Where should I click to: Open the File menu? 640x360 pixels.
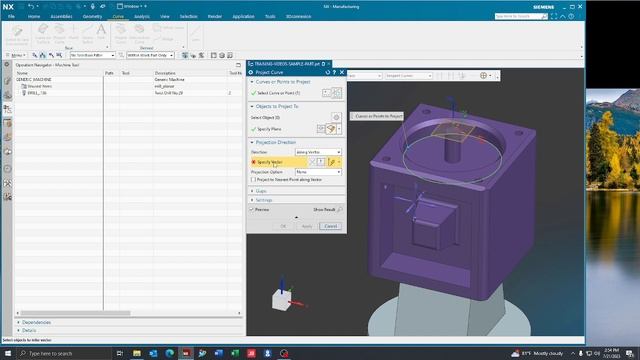pos(11,17)
